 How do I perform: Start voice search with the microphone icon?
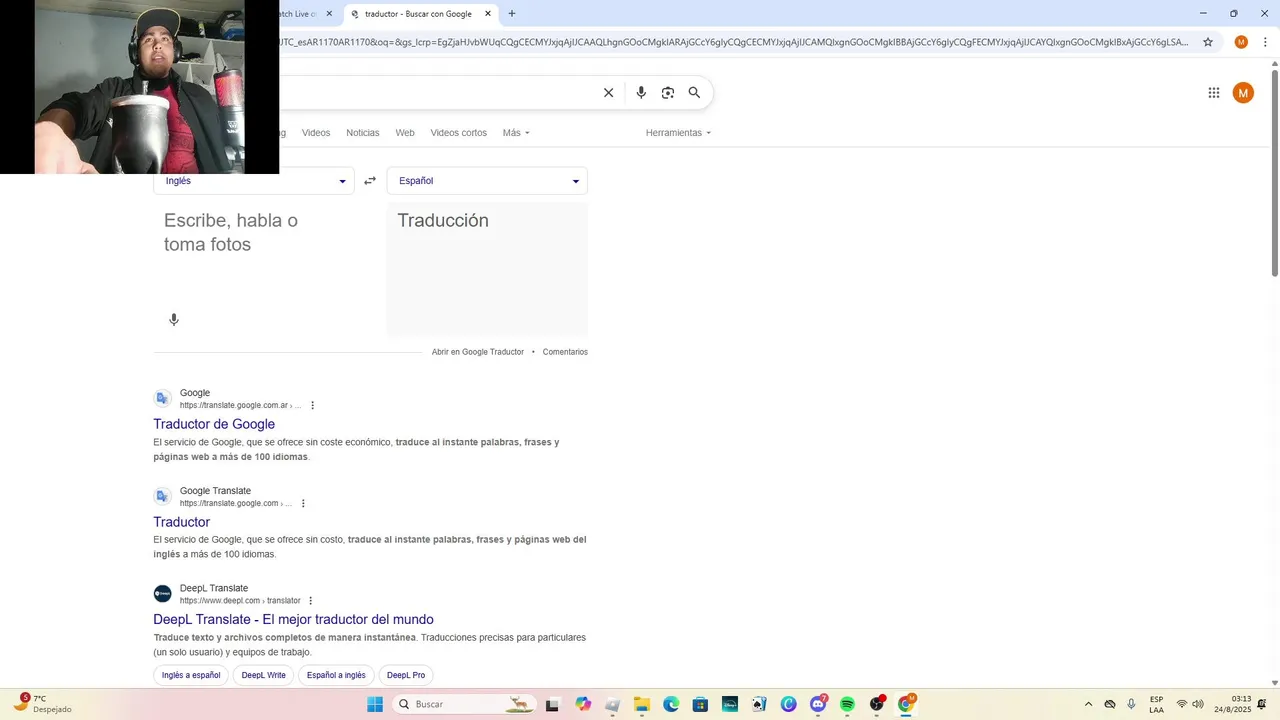pyautogui.click(x=641, y=93)
